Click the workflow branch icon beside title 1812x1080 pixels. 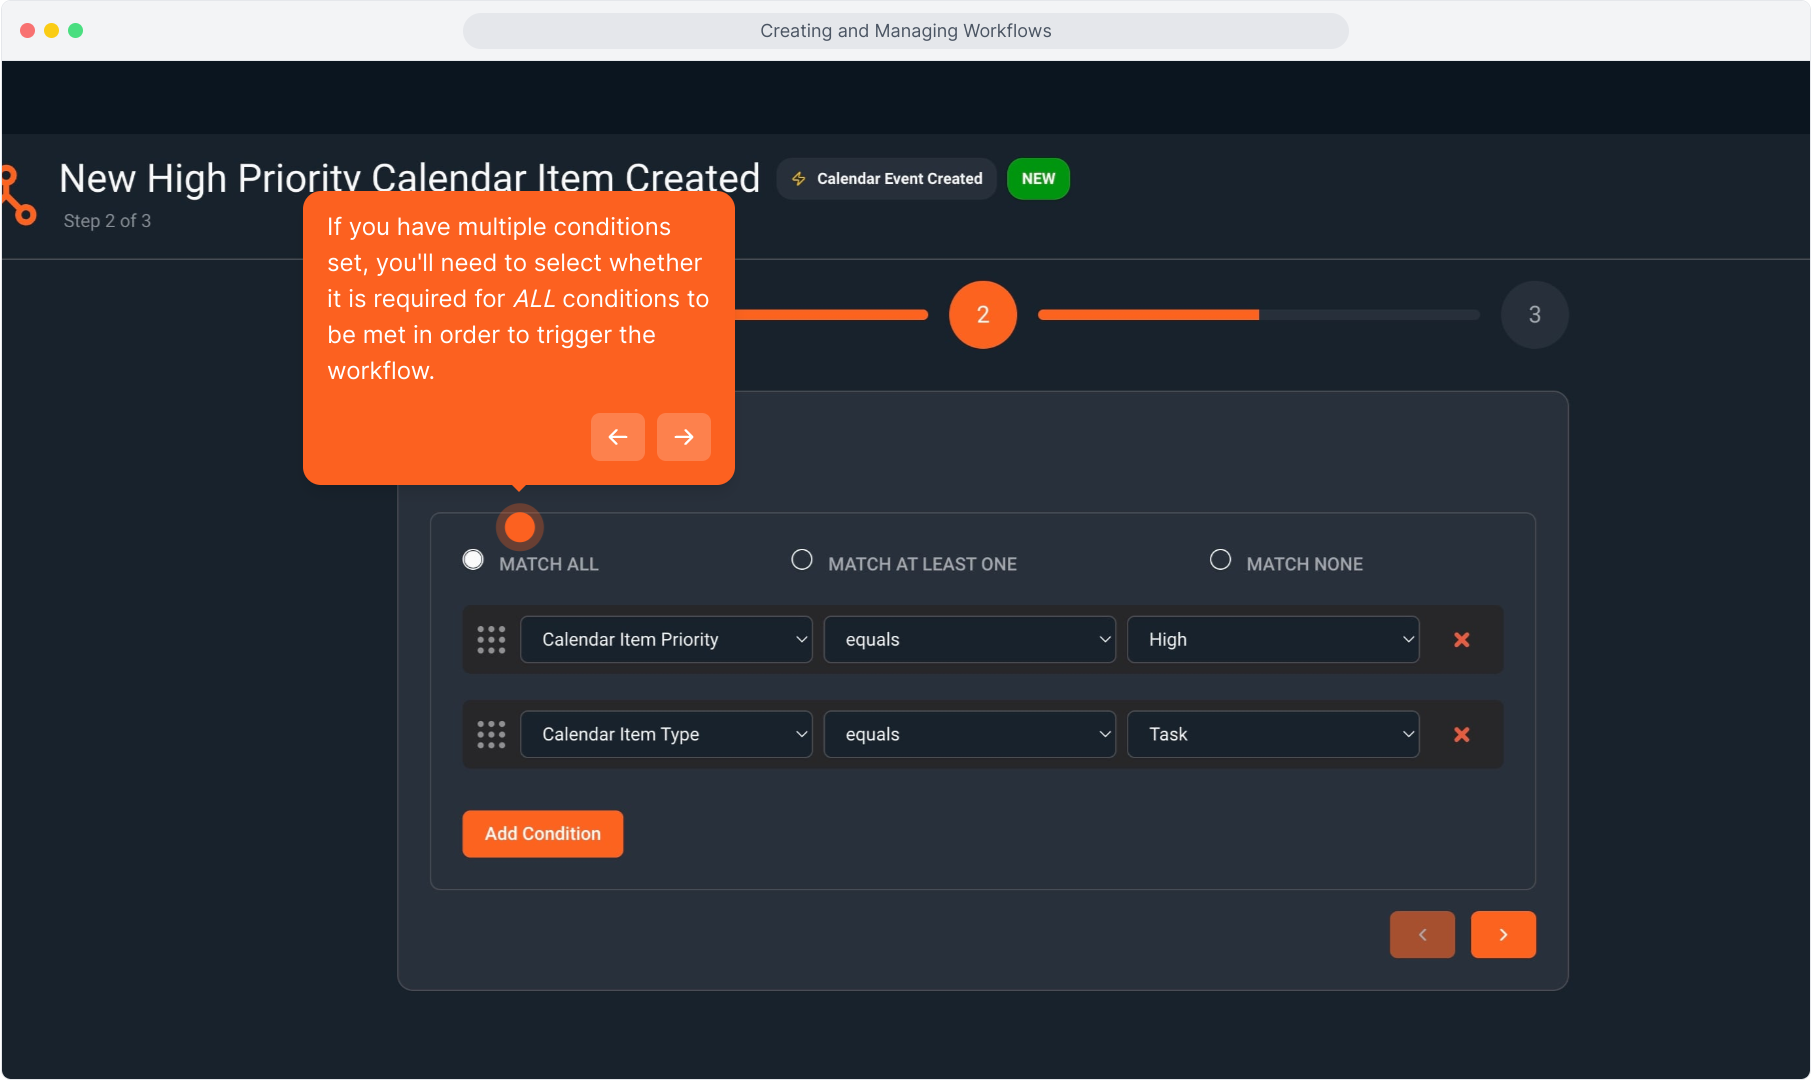click(18, 196)
